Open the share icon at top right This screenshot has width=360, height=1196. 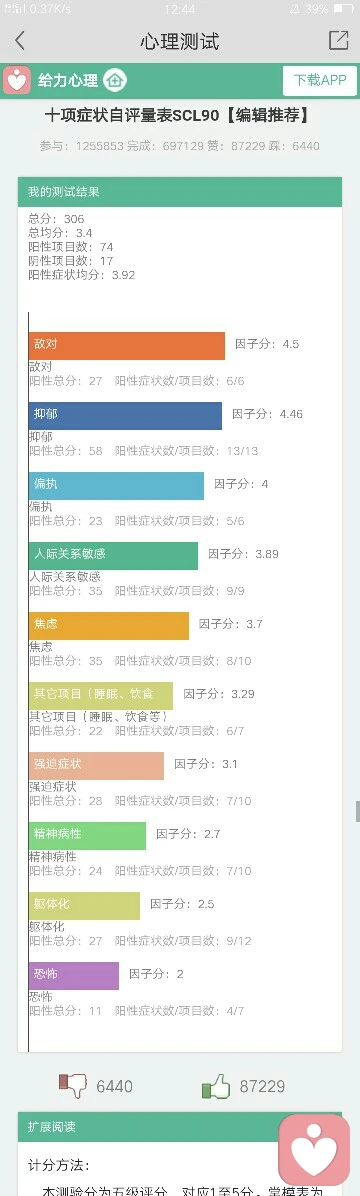(338, 40)
